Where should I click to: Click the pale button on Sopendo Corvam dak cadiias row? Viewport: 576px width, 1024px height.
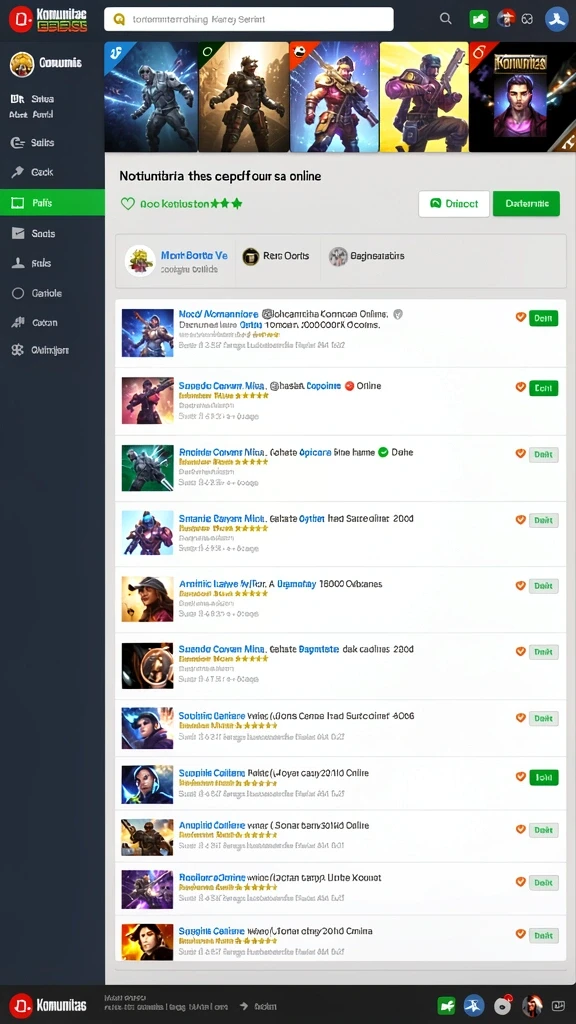[543, 651]
